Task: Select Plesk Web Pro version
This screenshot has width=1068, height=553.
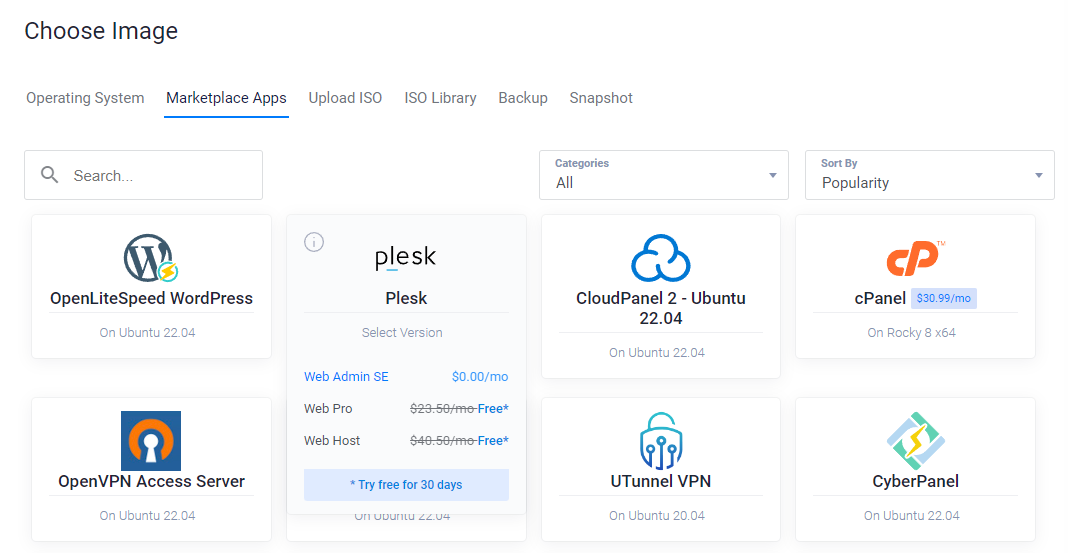Action: pyautogui.click(x=406, y=409)
